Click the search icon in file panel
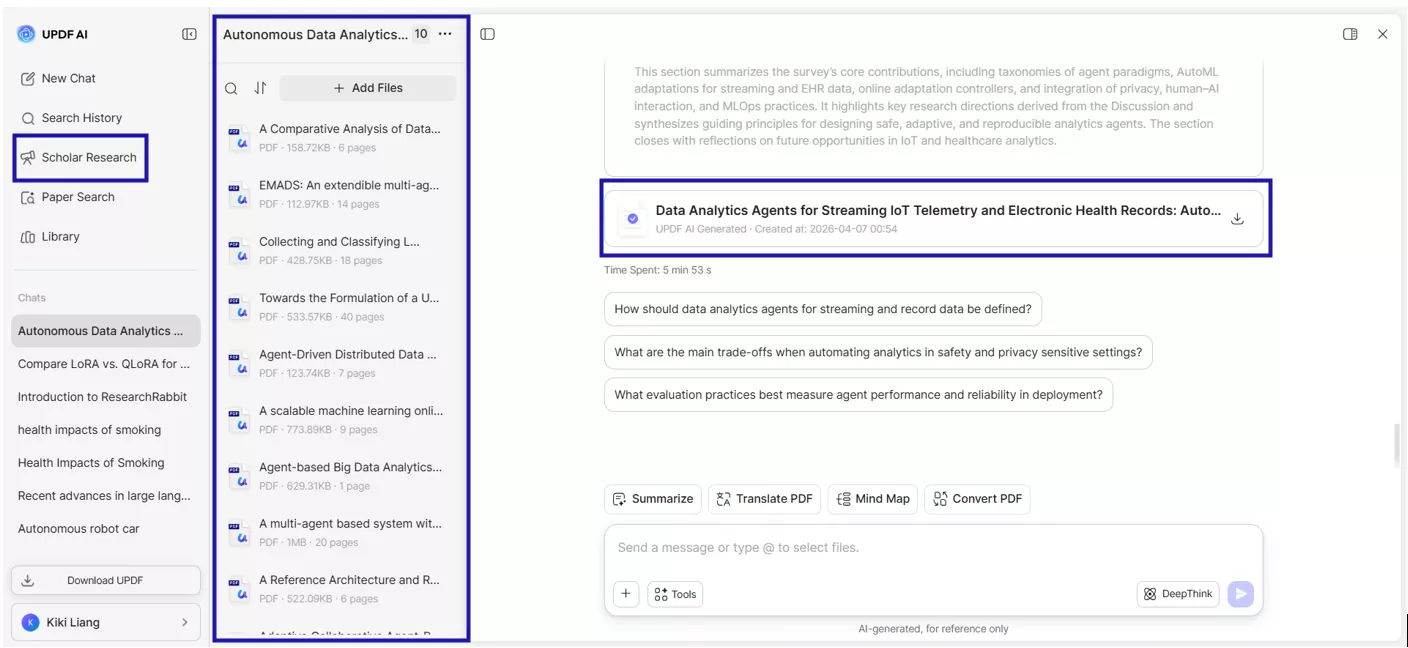The image size is (1408, 648). [x=231, y=88]
